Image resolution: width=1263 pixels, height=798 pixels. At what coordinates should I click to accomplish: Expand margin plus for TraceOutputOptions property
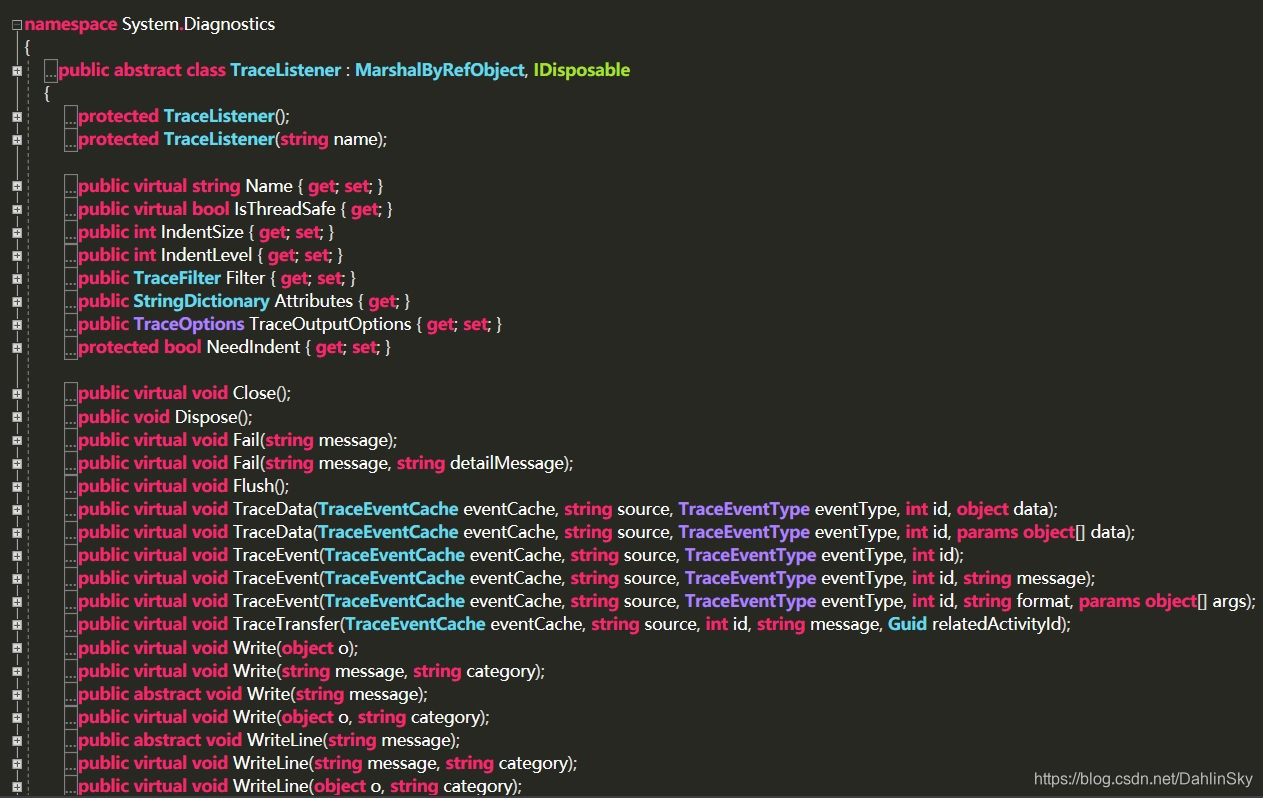(17, 324)
